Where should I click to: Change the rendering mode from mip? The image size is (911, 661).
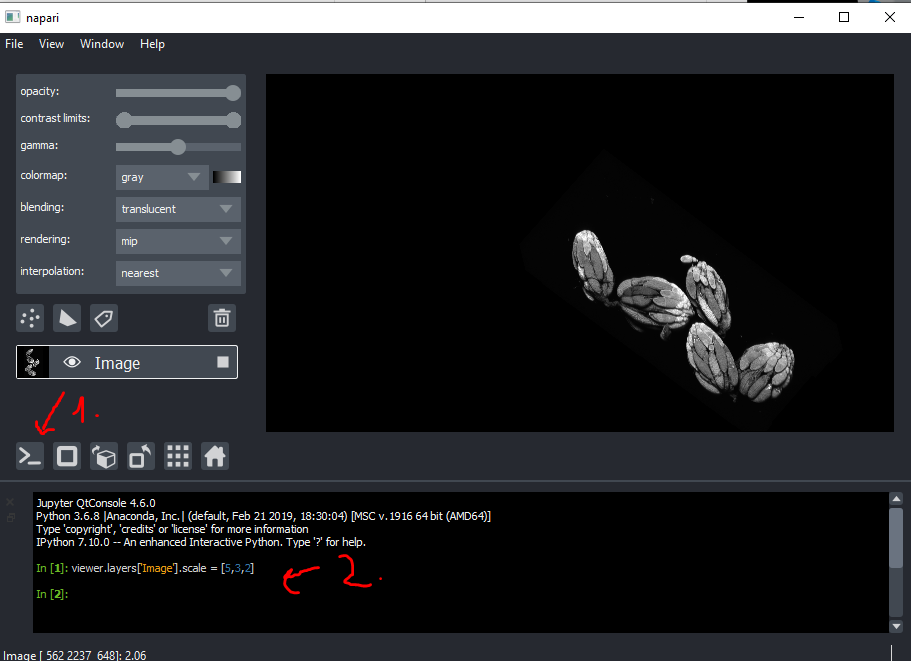point(177,240)
